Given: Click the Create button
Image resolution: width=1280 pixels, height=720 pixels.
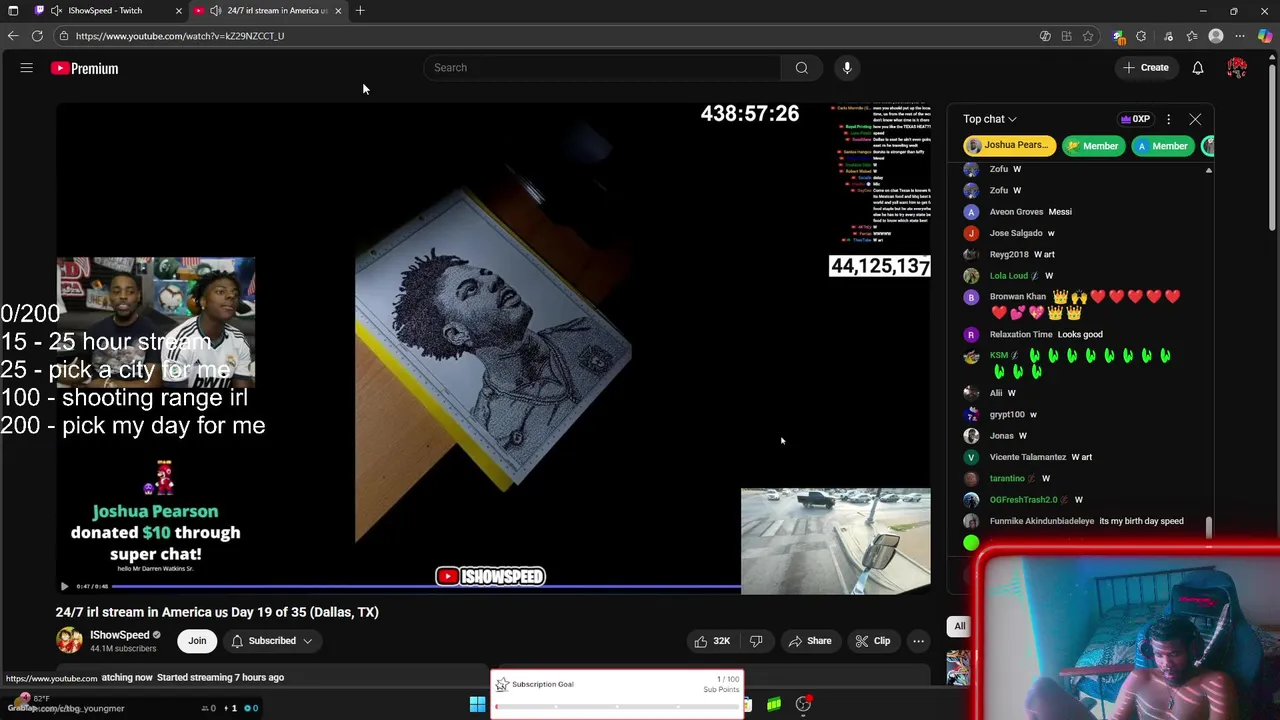Looking at the screenshot, I should 1145,68.
